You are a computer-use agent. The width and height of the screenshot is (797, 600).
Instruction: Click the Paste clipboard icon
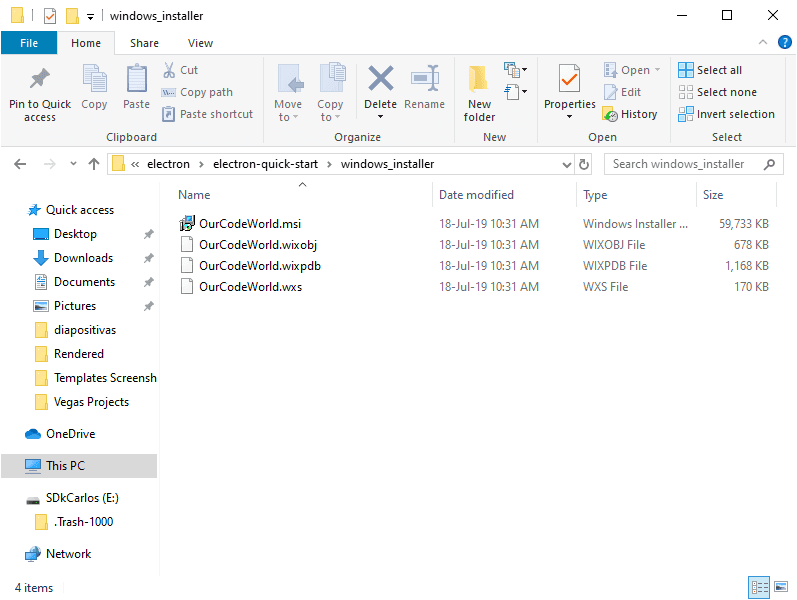pos(137,78)
